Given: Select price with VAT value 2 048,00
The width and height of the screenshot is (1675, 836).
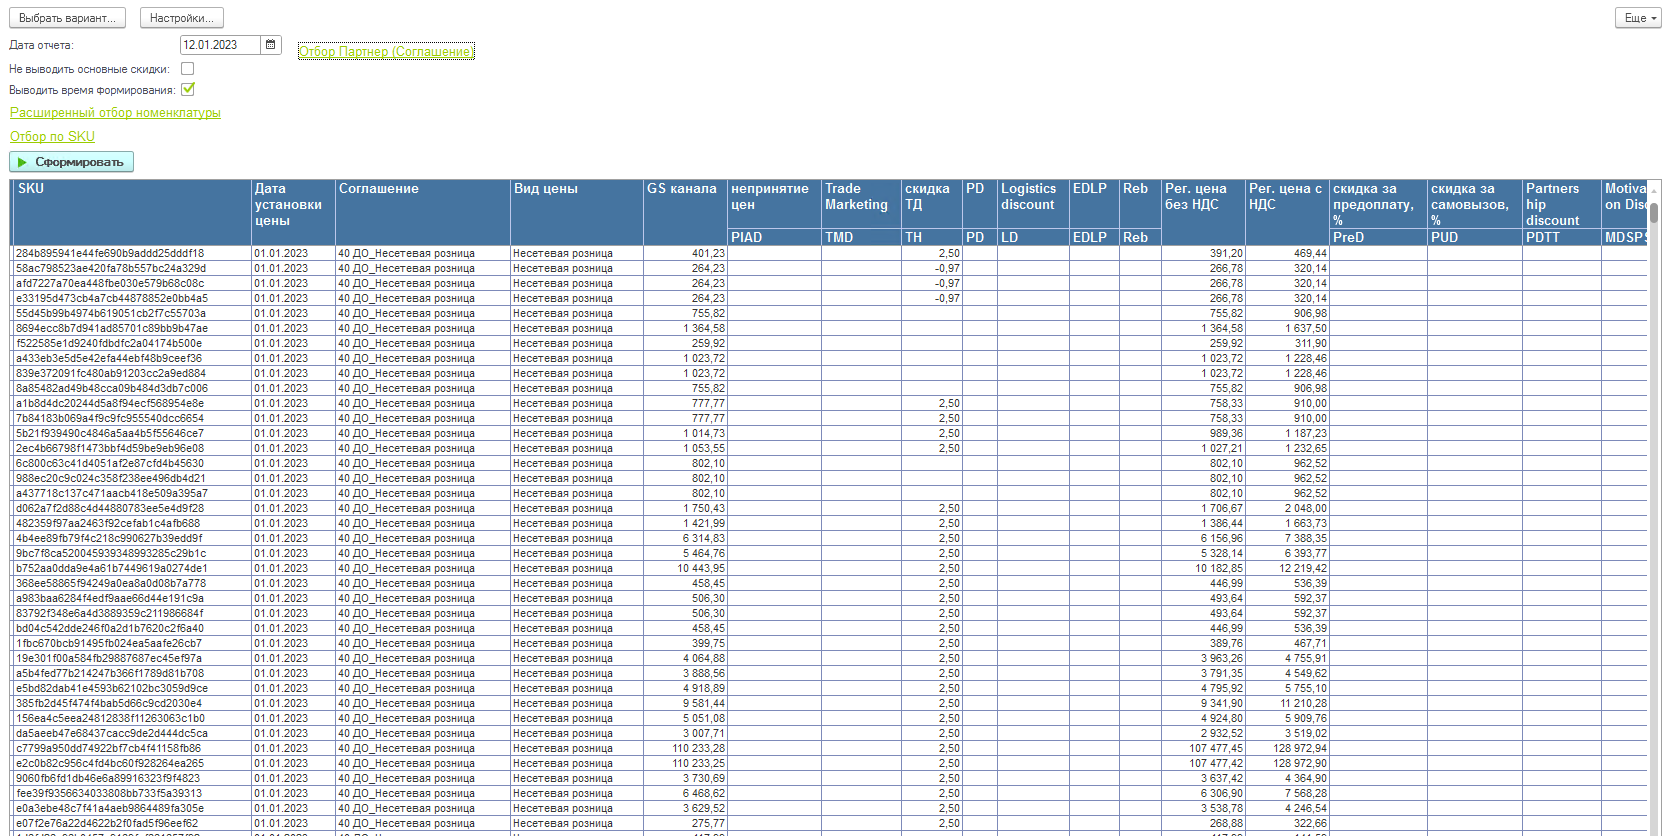Looking at the screenshot, I should [x=1287, y=508].
